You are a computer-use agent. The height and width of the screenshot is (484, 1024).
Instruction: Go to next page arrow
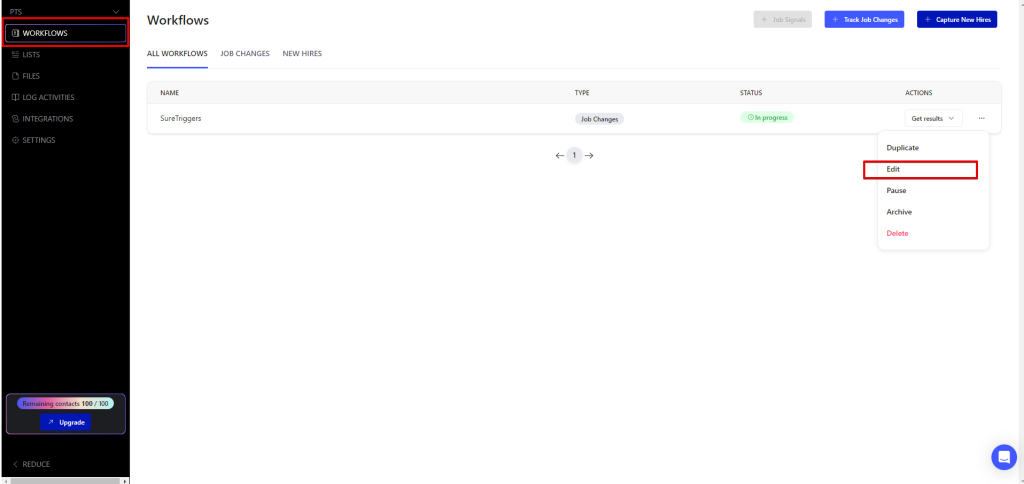tap(589, 155)
